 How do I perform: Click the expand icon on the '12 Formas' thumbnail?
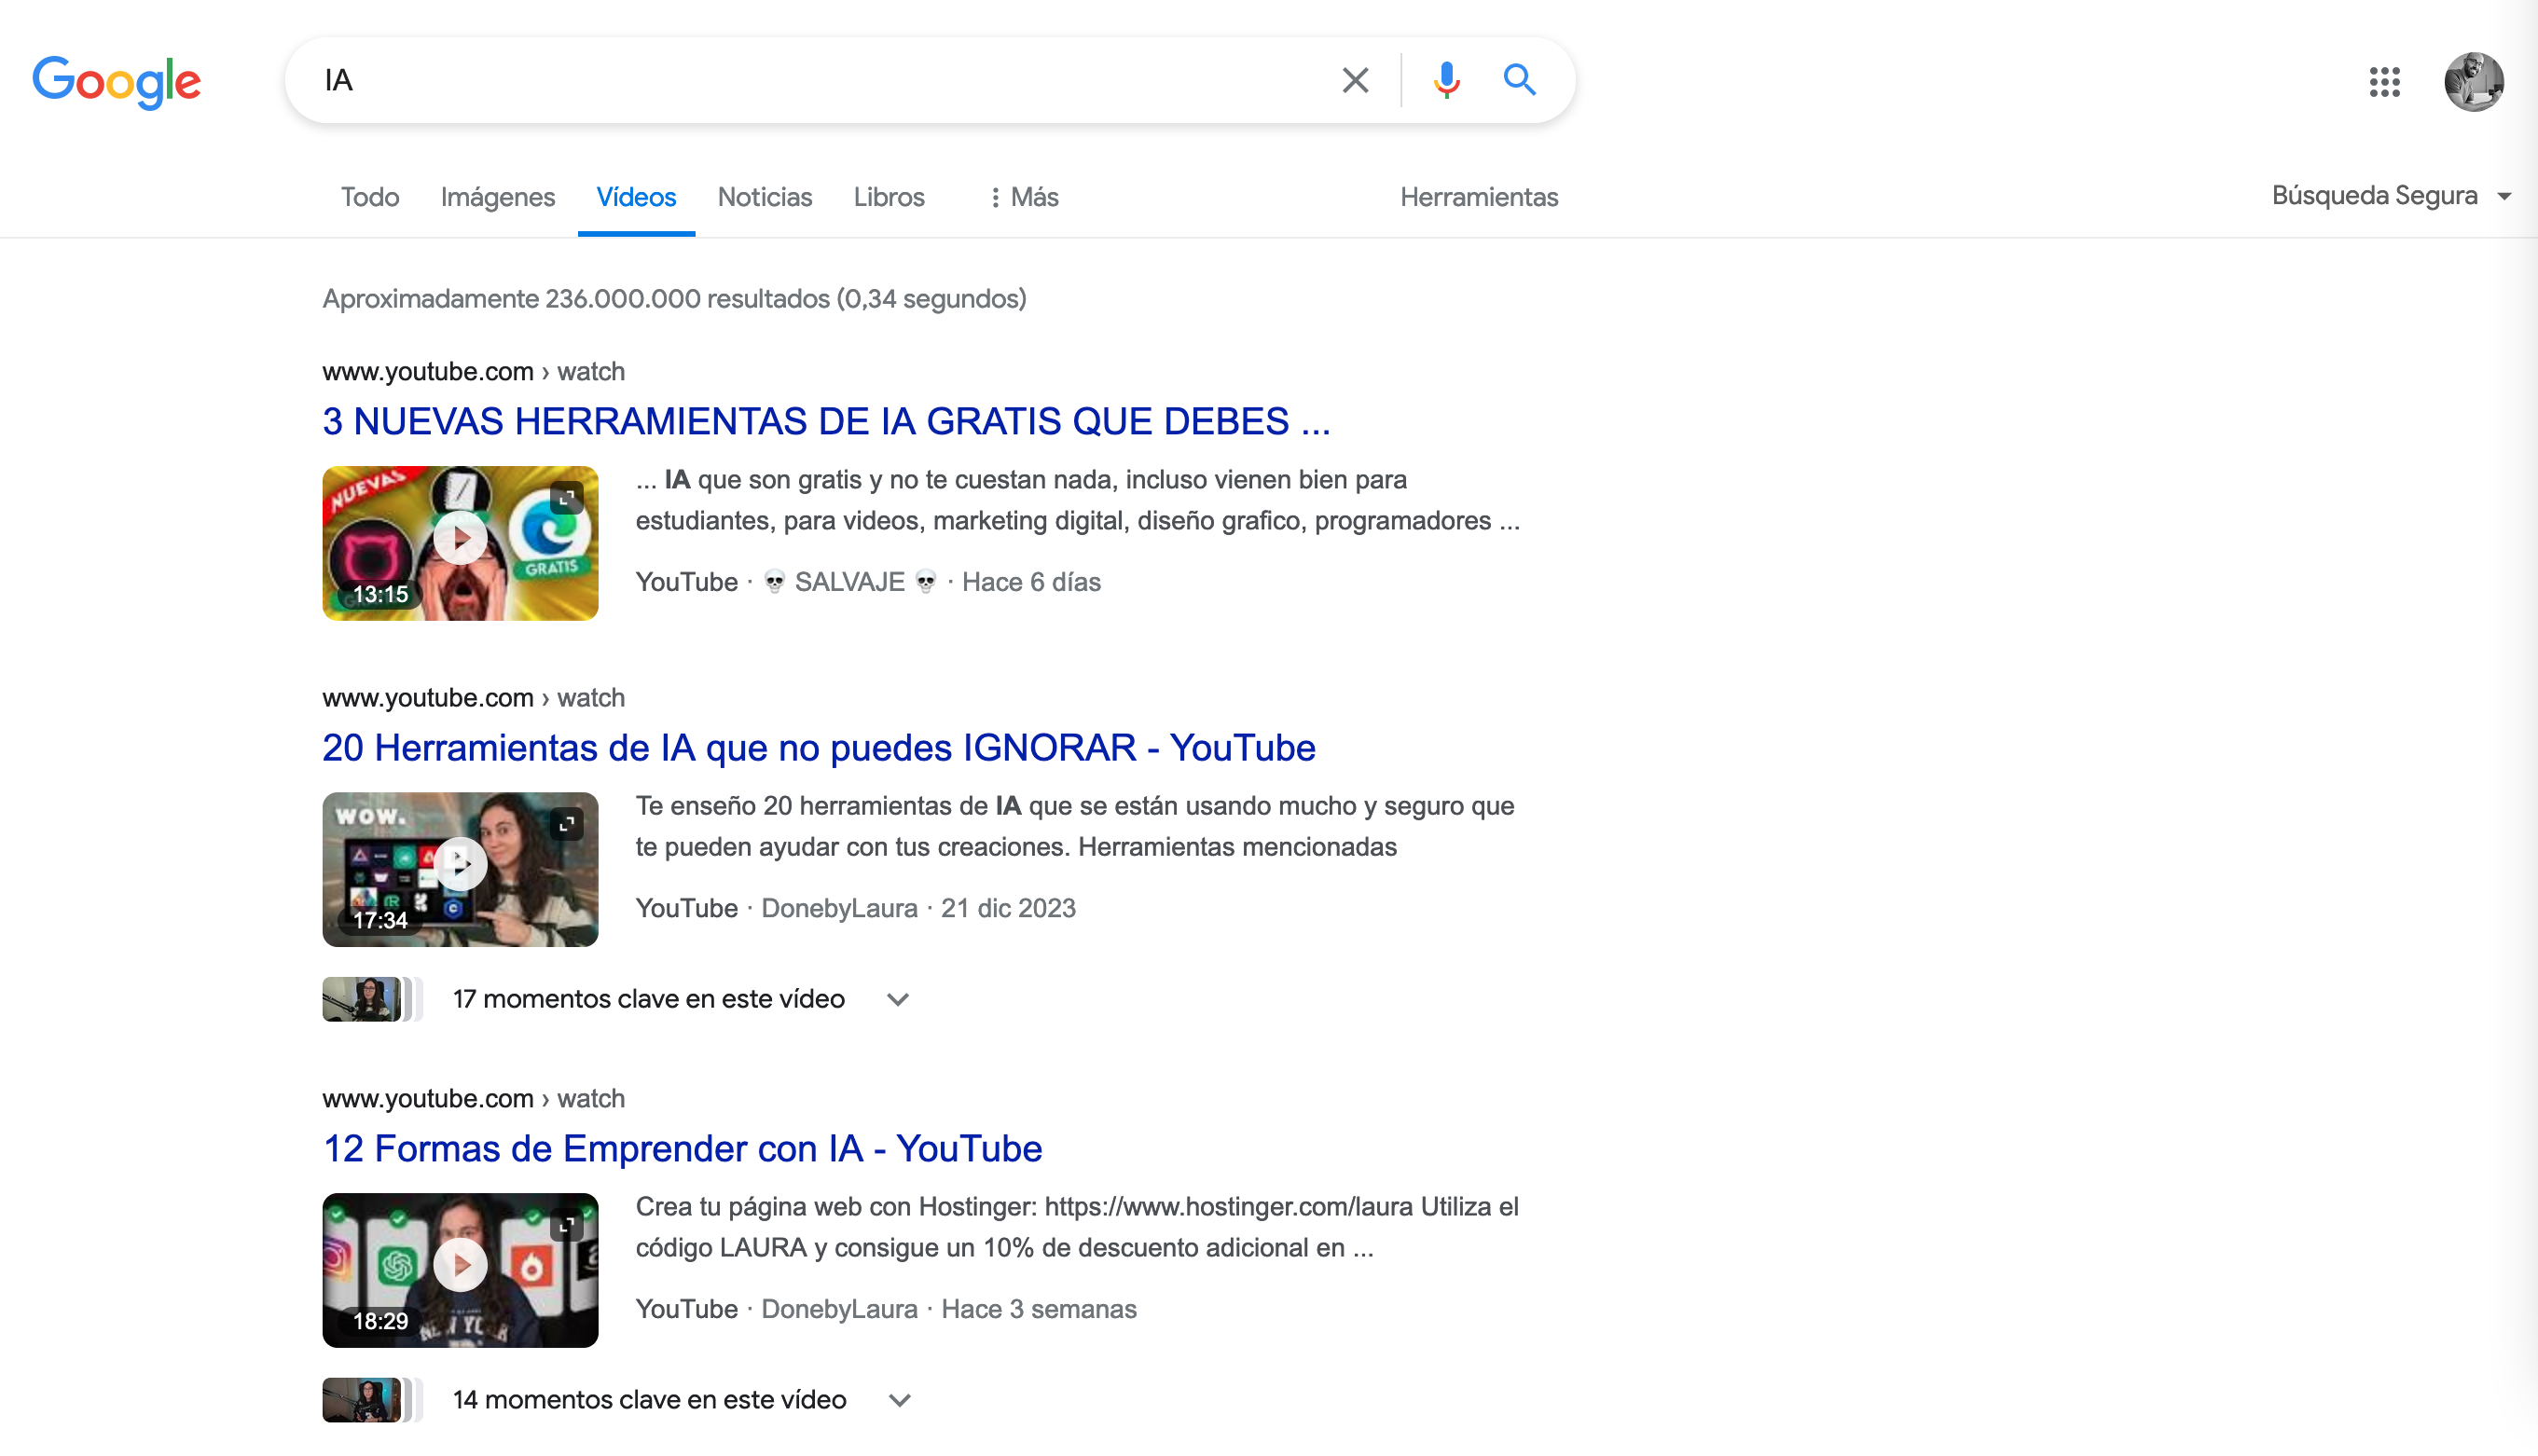coord(567,1224)
